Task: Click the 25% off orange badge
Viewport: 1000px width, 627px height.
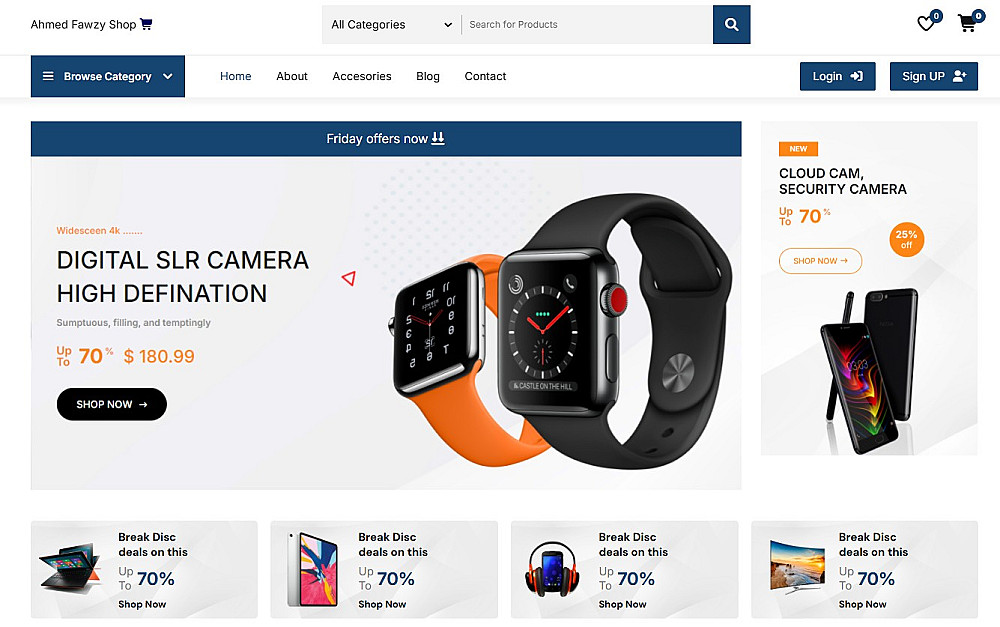Action: coord(906,239)
